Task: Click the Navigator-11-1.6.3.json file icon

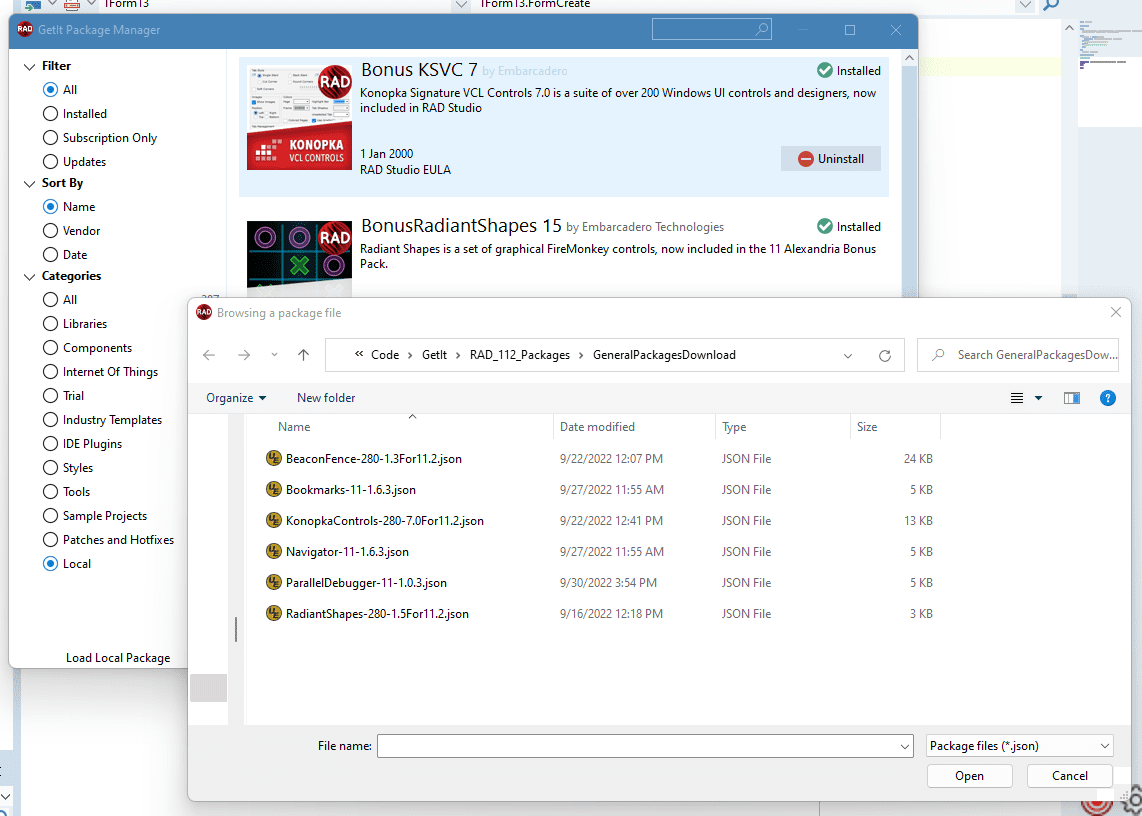Action: 274,552
